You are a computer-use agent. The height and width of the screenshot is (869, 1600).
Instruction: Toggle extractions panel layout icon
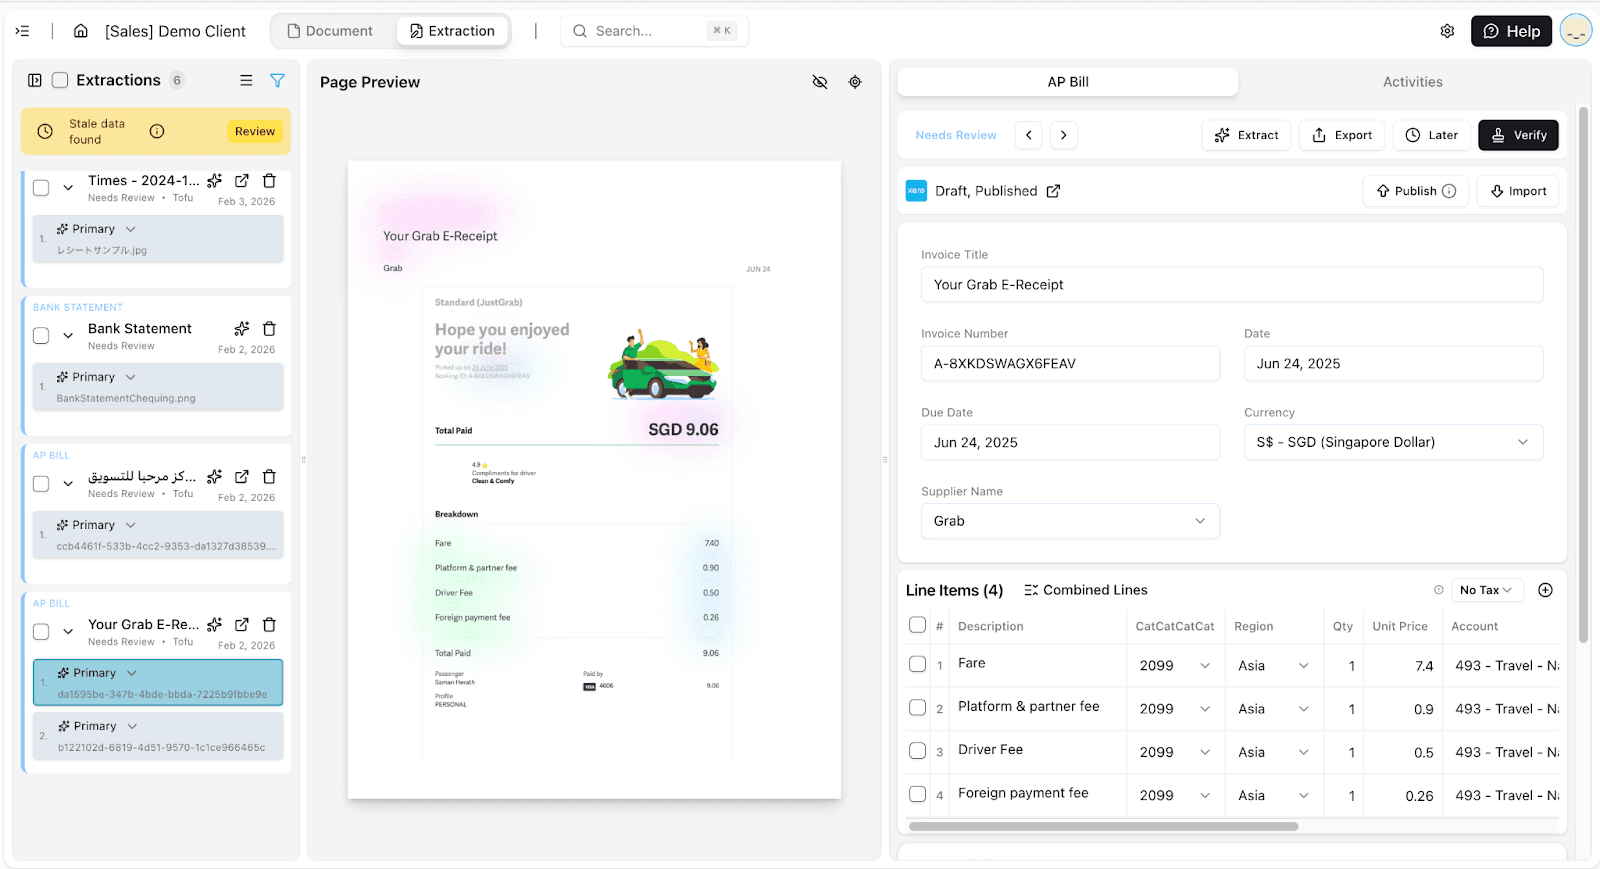click(x=35, y=80)
